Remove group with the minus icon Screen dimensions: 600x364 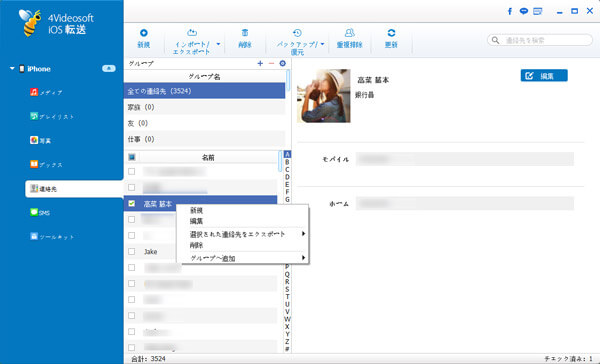click(271, 64)
